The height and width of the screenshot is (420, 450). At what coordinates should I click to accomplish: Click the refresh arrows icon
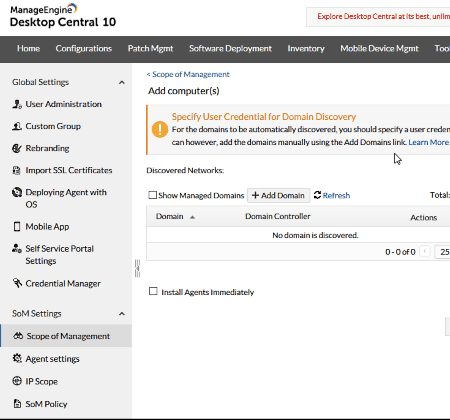tap(317, 195)
